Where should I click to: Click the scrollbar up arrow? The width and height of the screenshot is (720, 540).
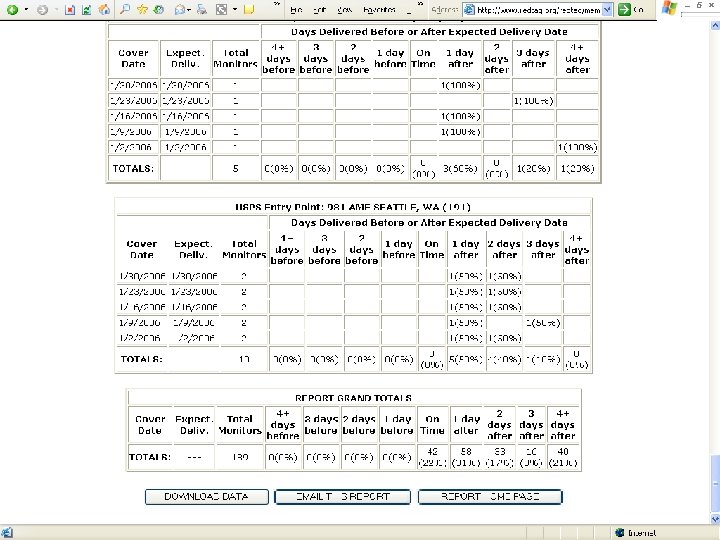coord(715,26)
